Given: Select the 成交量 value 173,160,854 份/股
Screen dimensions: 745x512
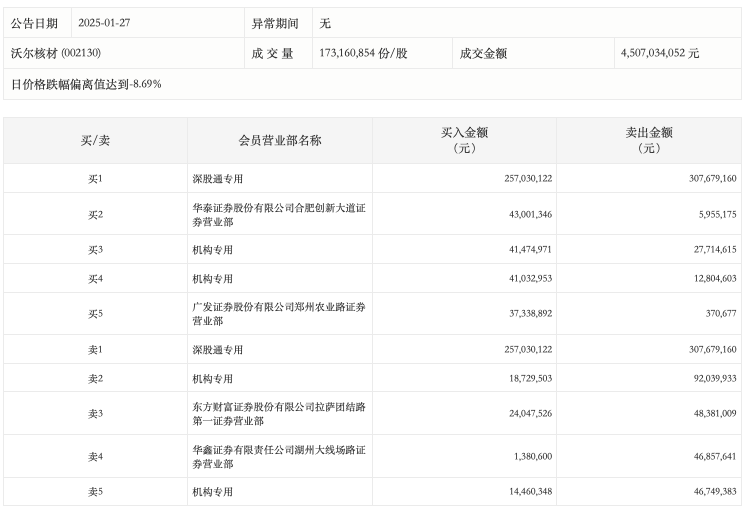Looking at the screenshot, I should (363, 53).
